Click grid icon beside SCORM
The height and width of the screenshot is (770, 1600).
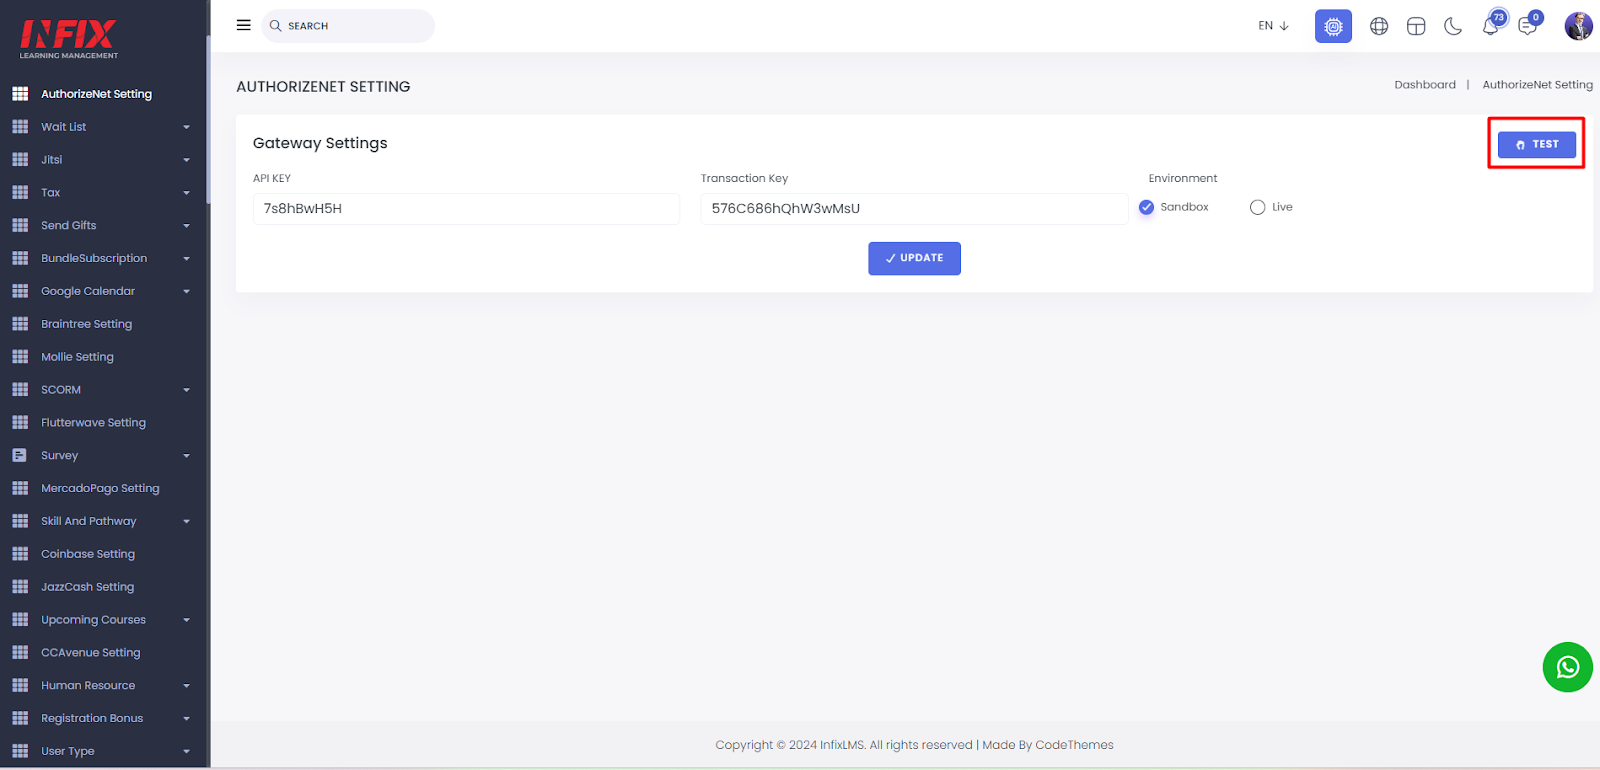20,390
